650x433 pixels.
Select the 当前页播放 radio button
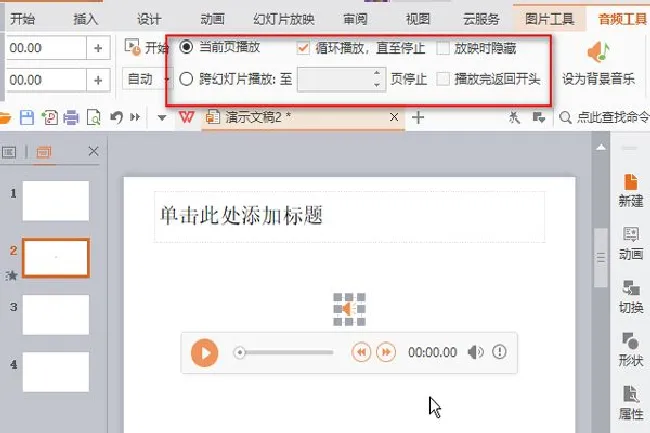point(186,47)
